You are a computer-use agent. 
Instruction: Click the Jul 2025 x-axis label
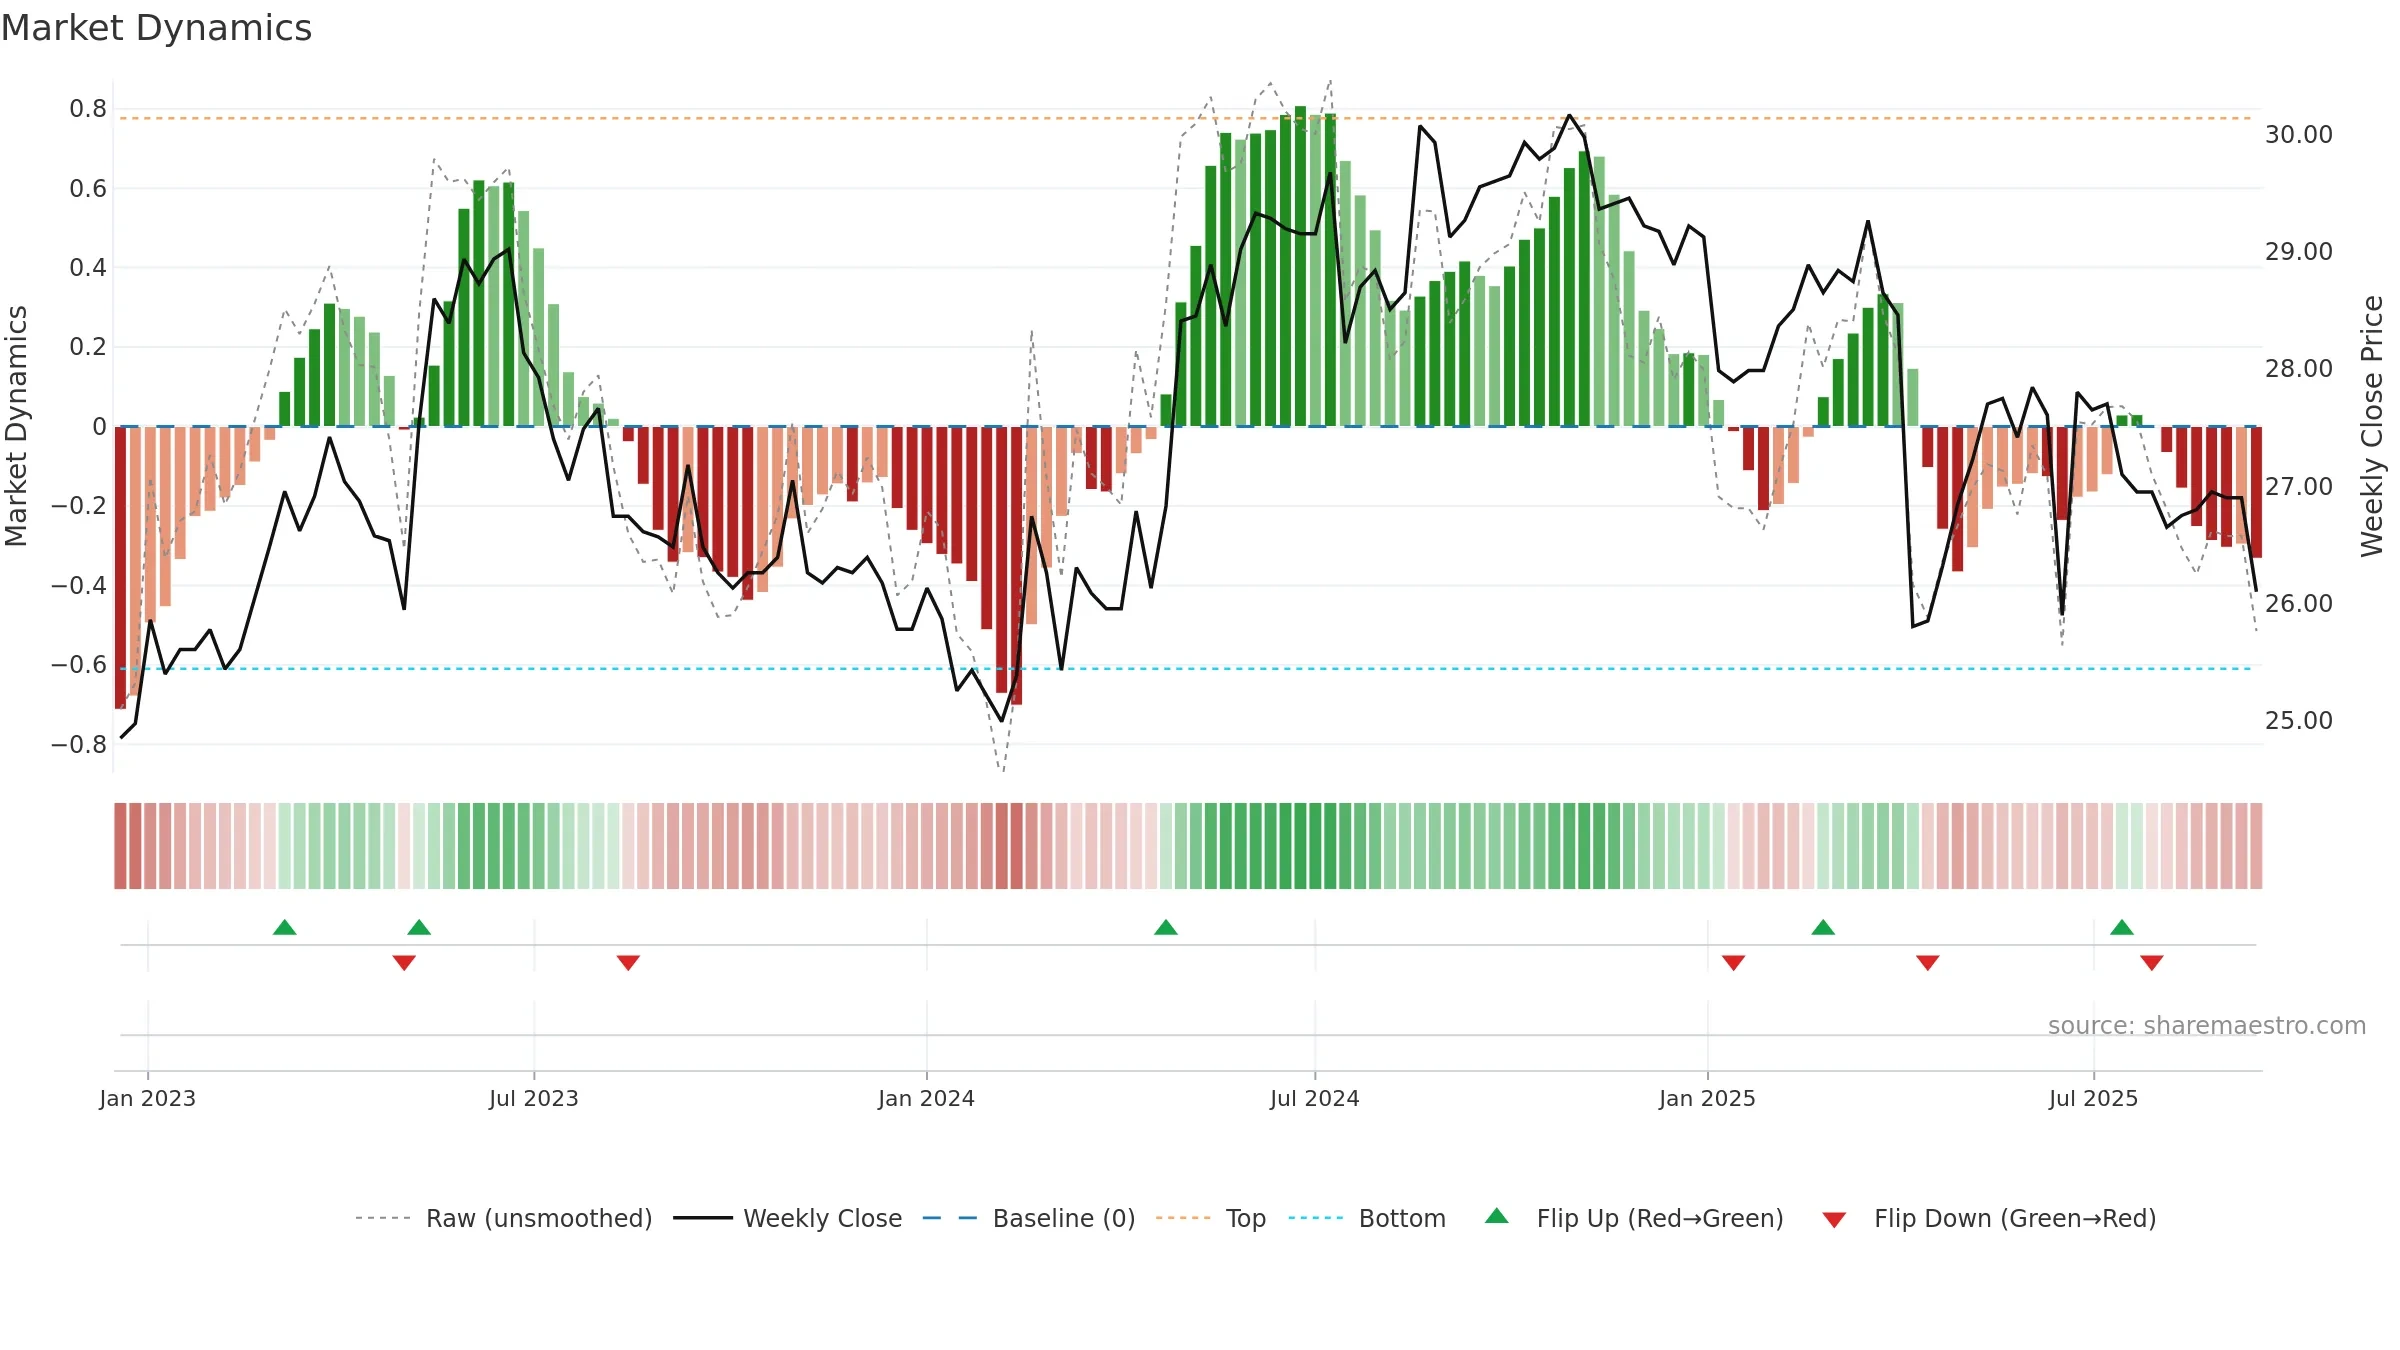[x=2094, y=1098]
